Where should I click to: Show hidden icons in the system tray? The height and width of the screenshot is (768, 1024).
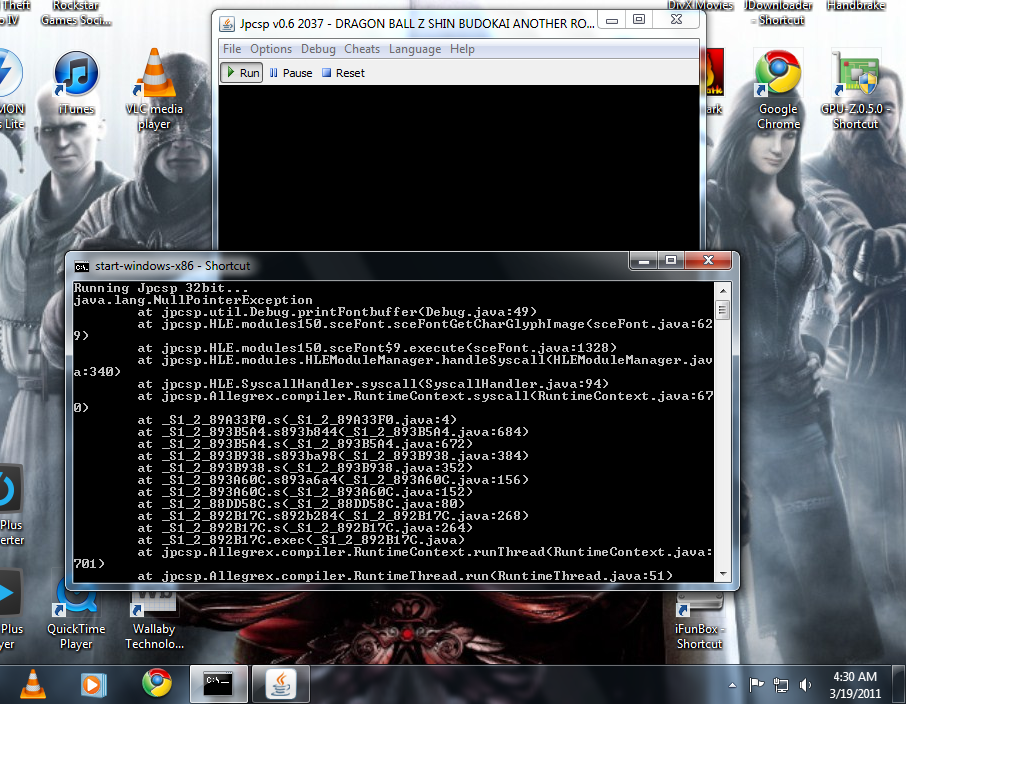click(x=732, y=685)
